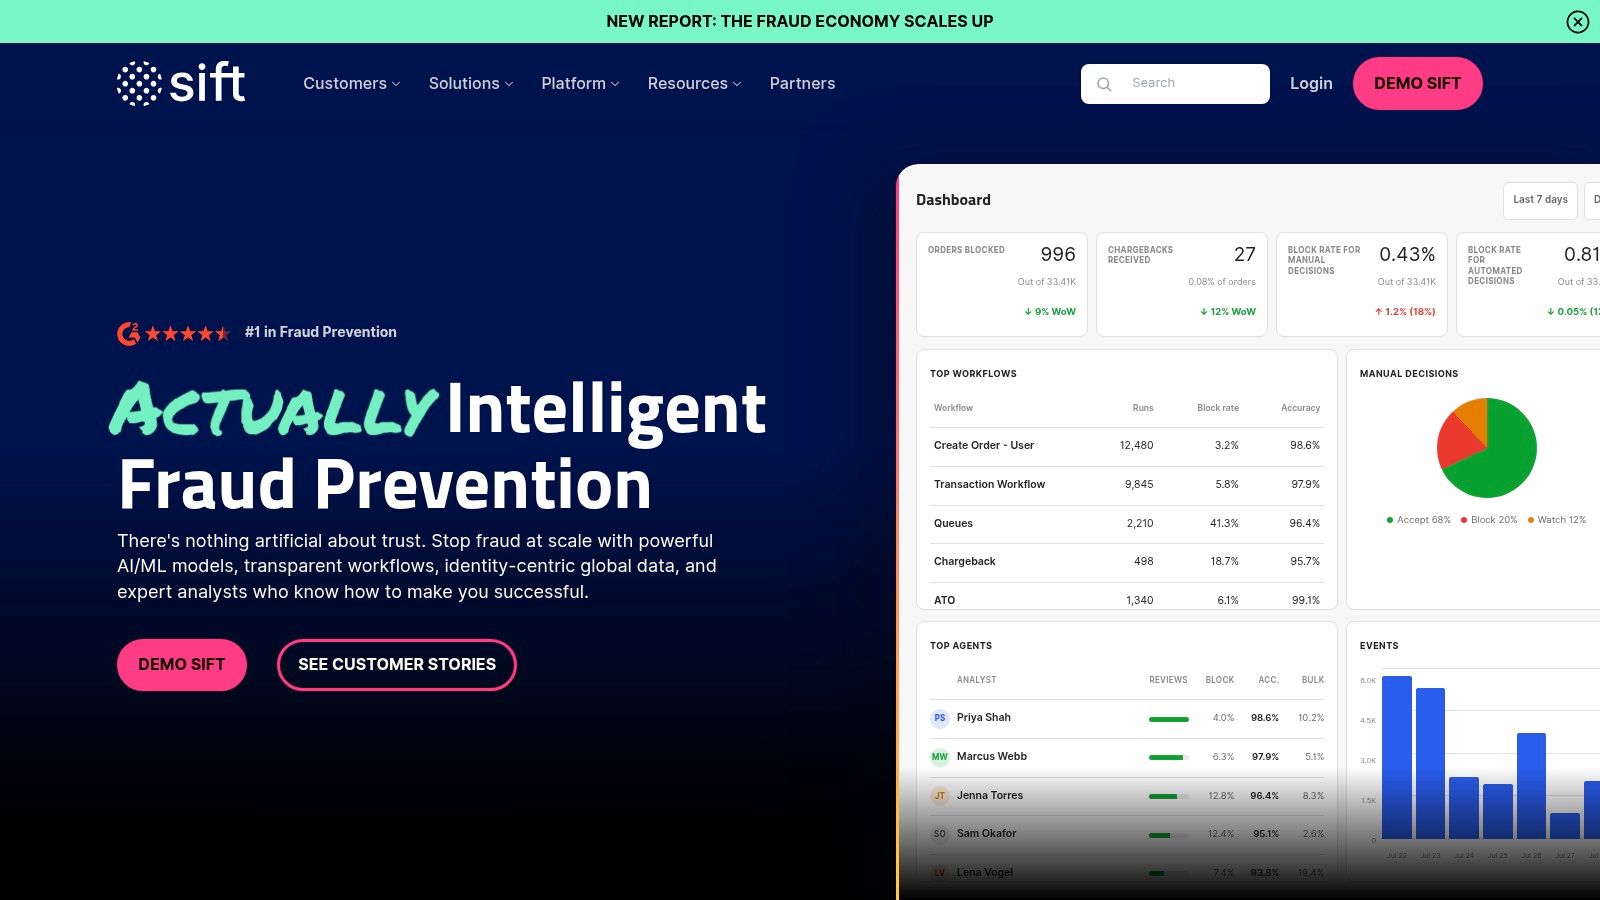
Task: Focus the Search input field
Action: tap(1175, 84)
